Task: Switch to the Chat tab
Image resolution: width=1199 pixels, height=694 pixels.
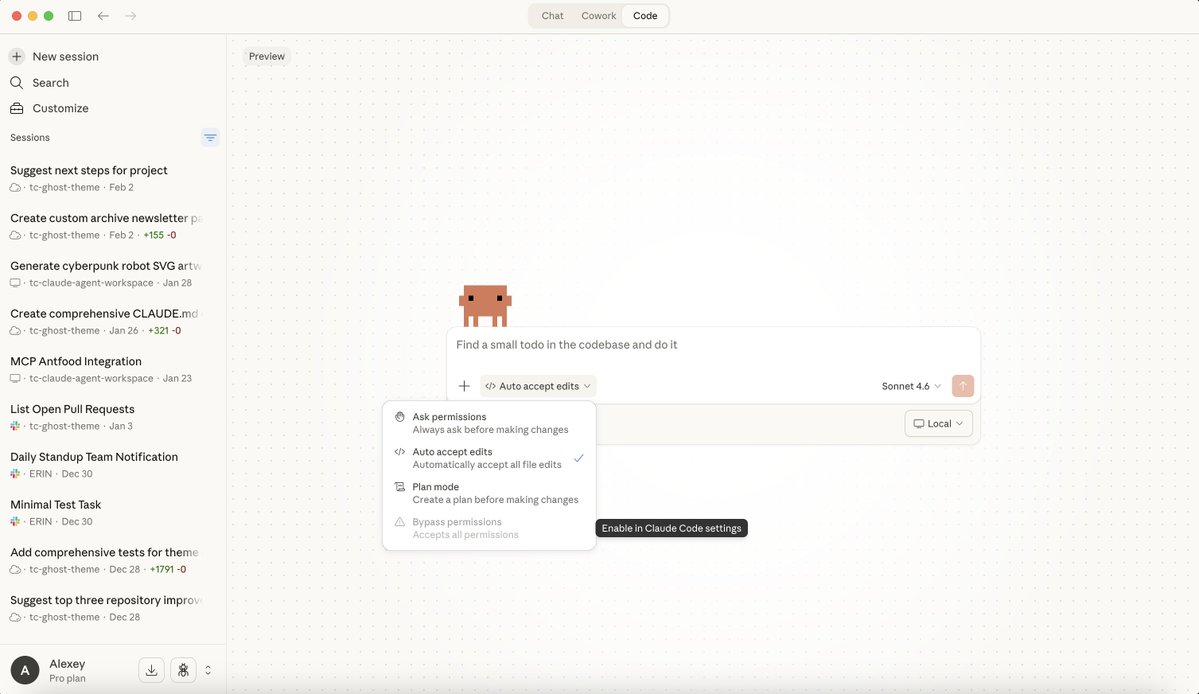Action: click(551, 15)
